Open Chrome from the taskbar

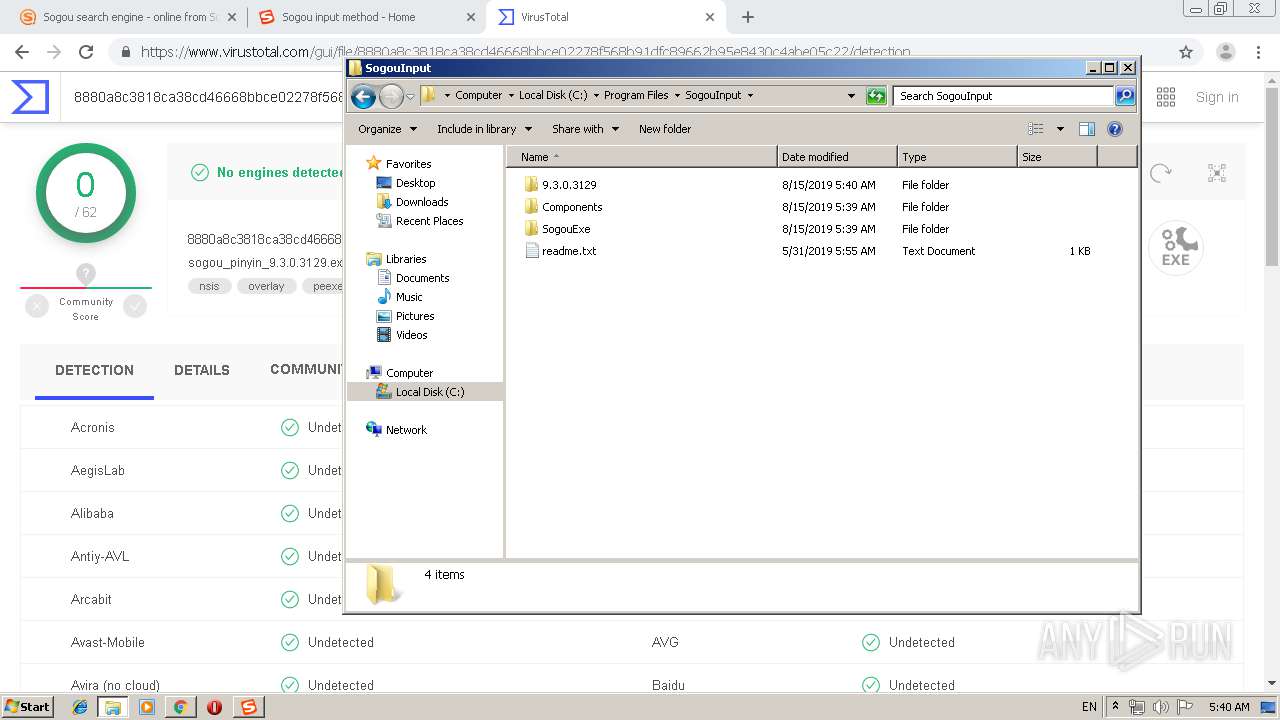[x=180, y=707]
